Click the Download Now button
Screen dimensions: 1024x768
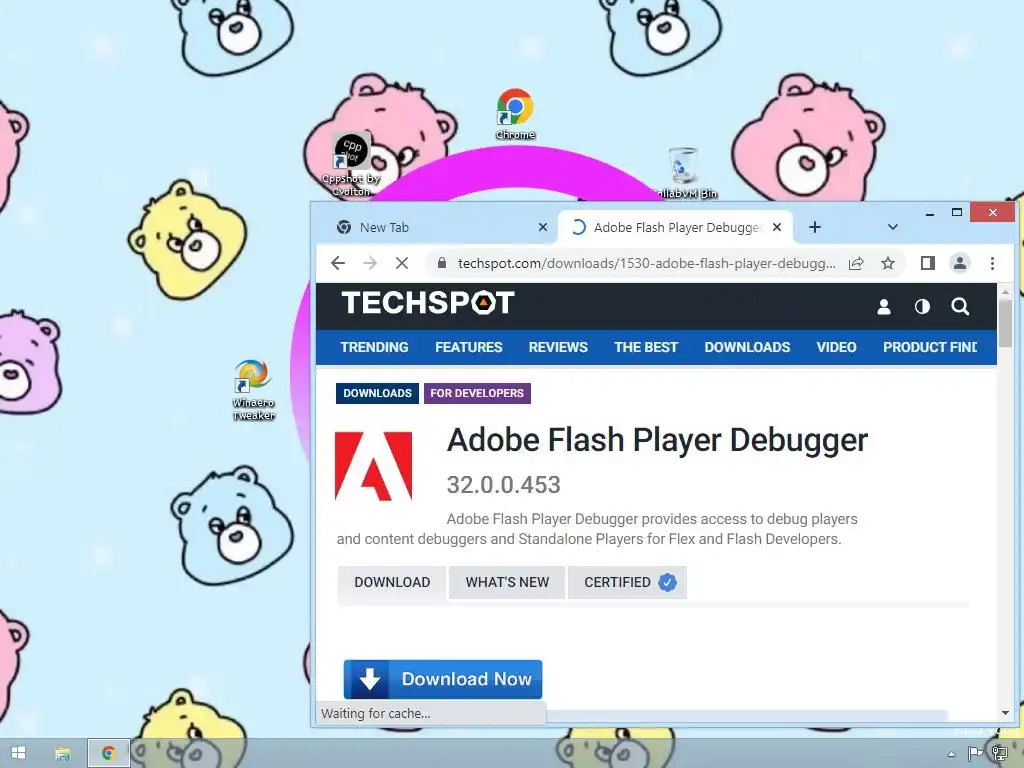pos(443,679)
